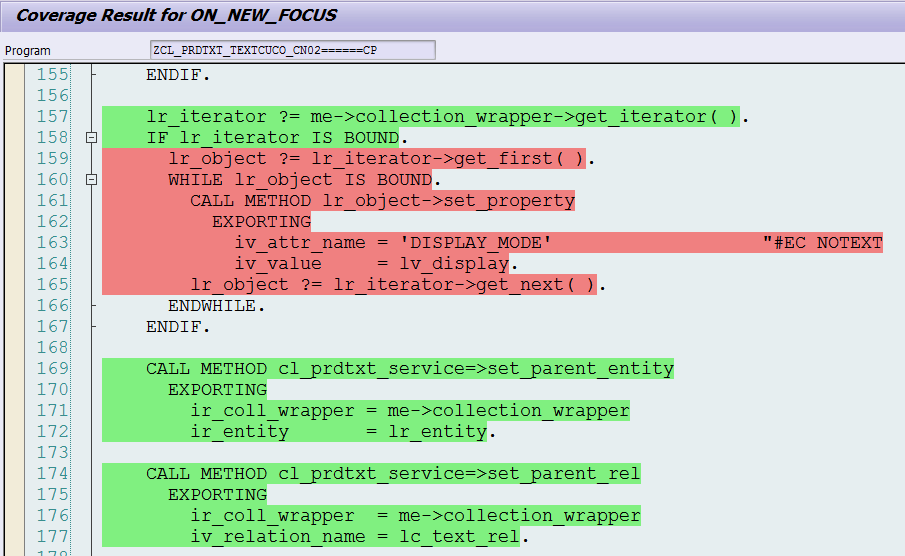Click iv_relation_name = lc_text_rel line
905x556 pixels.
coord(360,537)
